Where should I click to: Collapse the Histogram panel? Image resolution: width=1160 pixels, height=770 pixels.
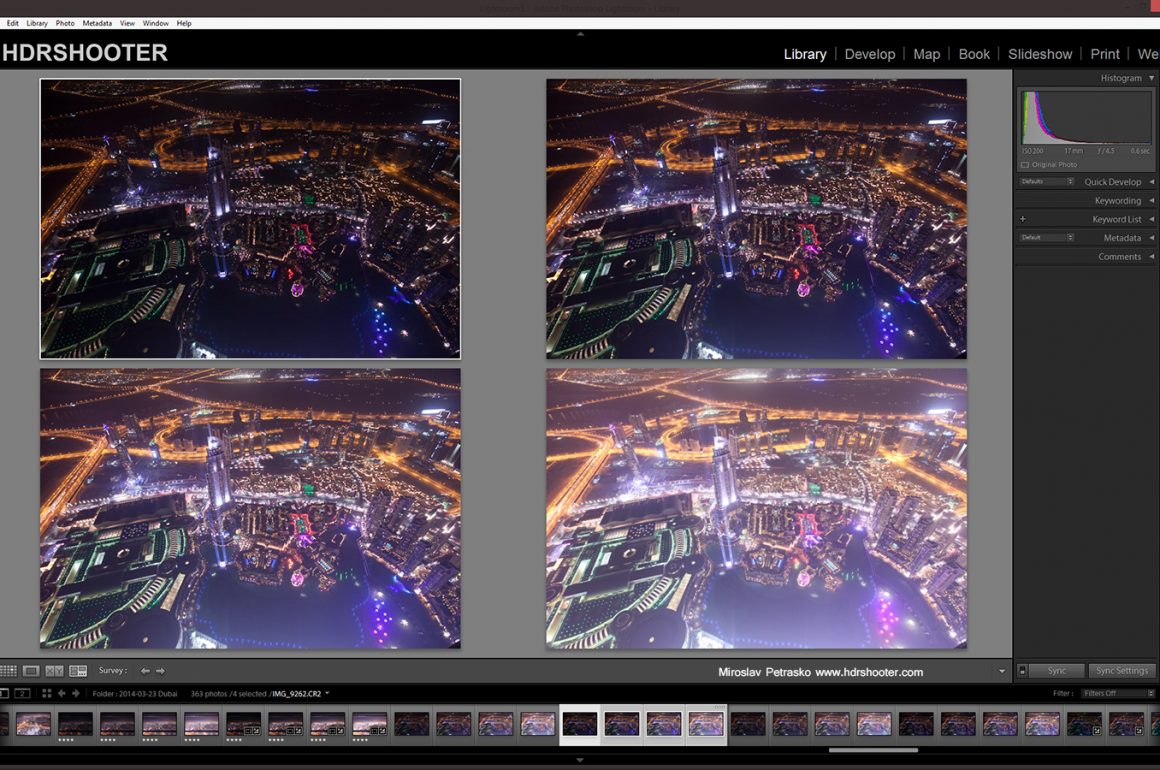[1151, 78]
